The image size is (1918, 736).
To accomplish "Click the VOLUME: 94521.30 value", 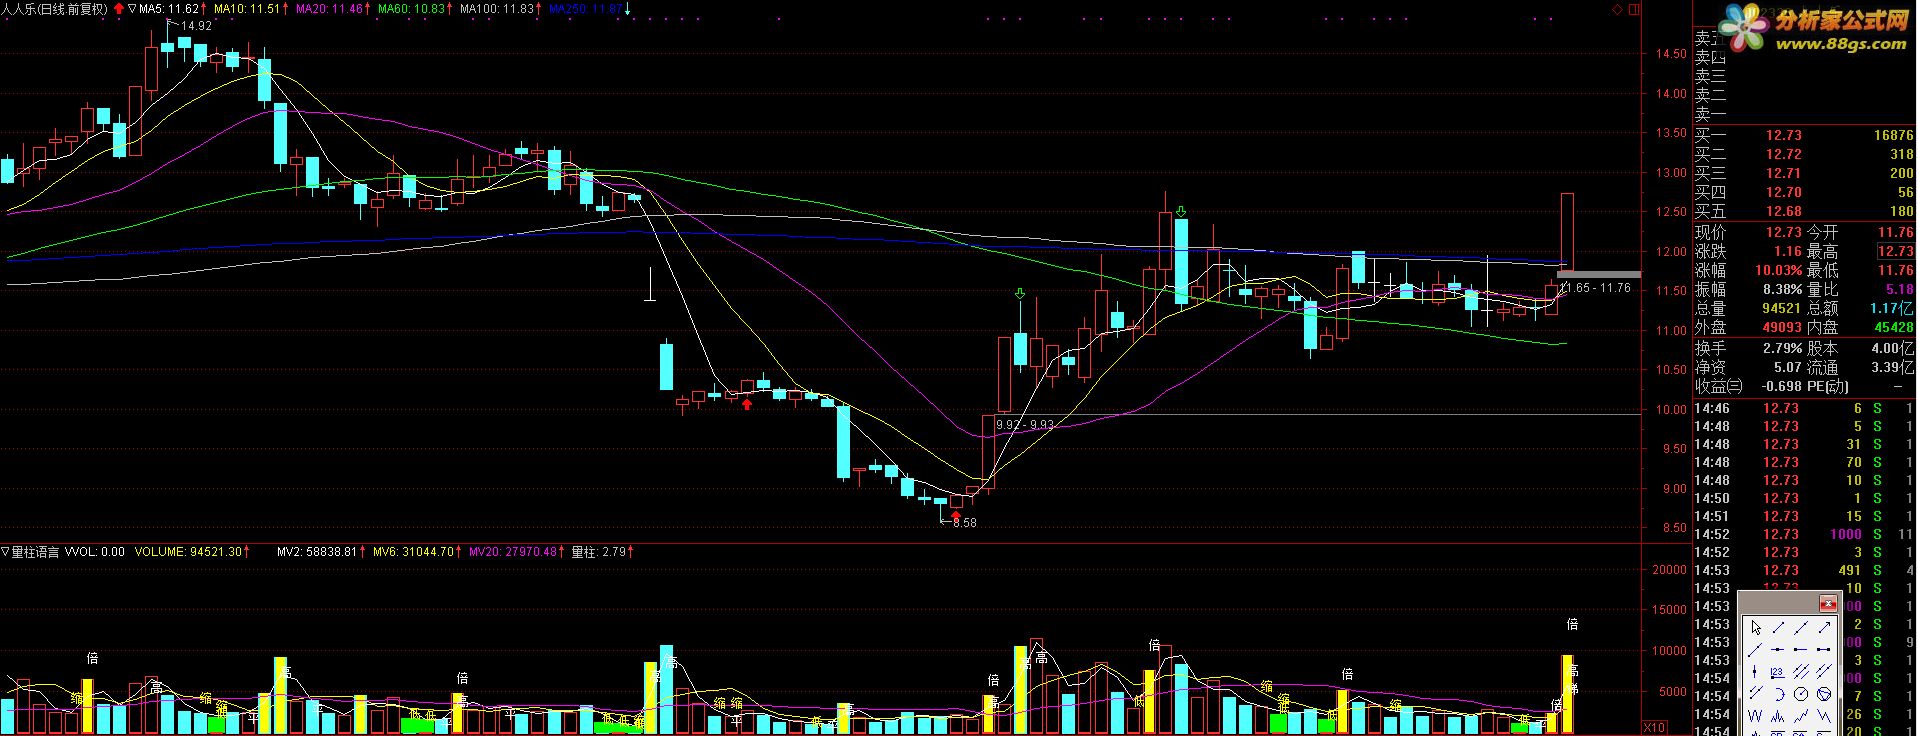I will pos(189,551).
